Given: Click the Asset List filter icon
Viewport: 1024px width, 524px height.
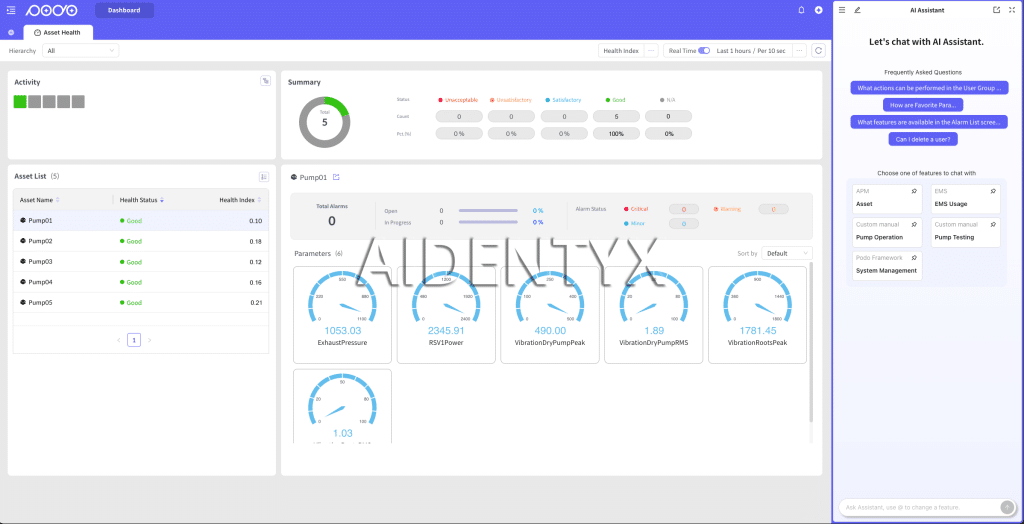Looking at the screenshot, I should click(264, 176).
